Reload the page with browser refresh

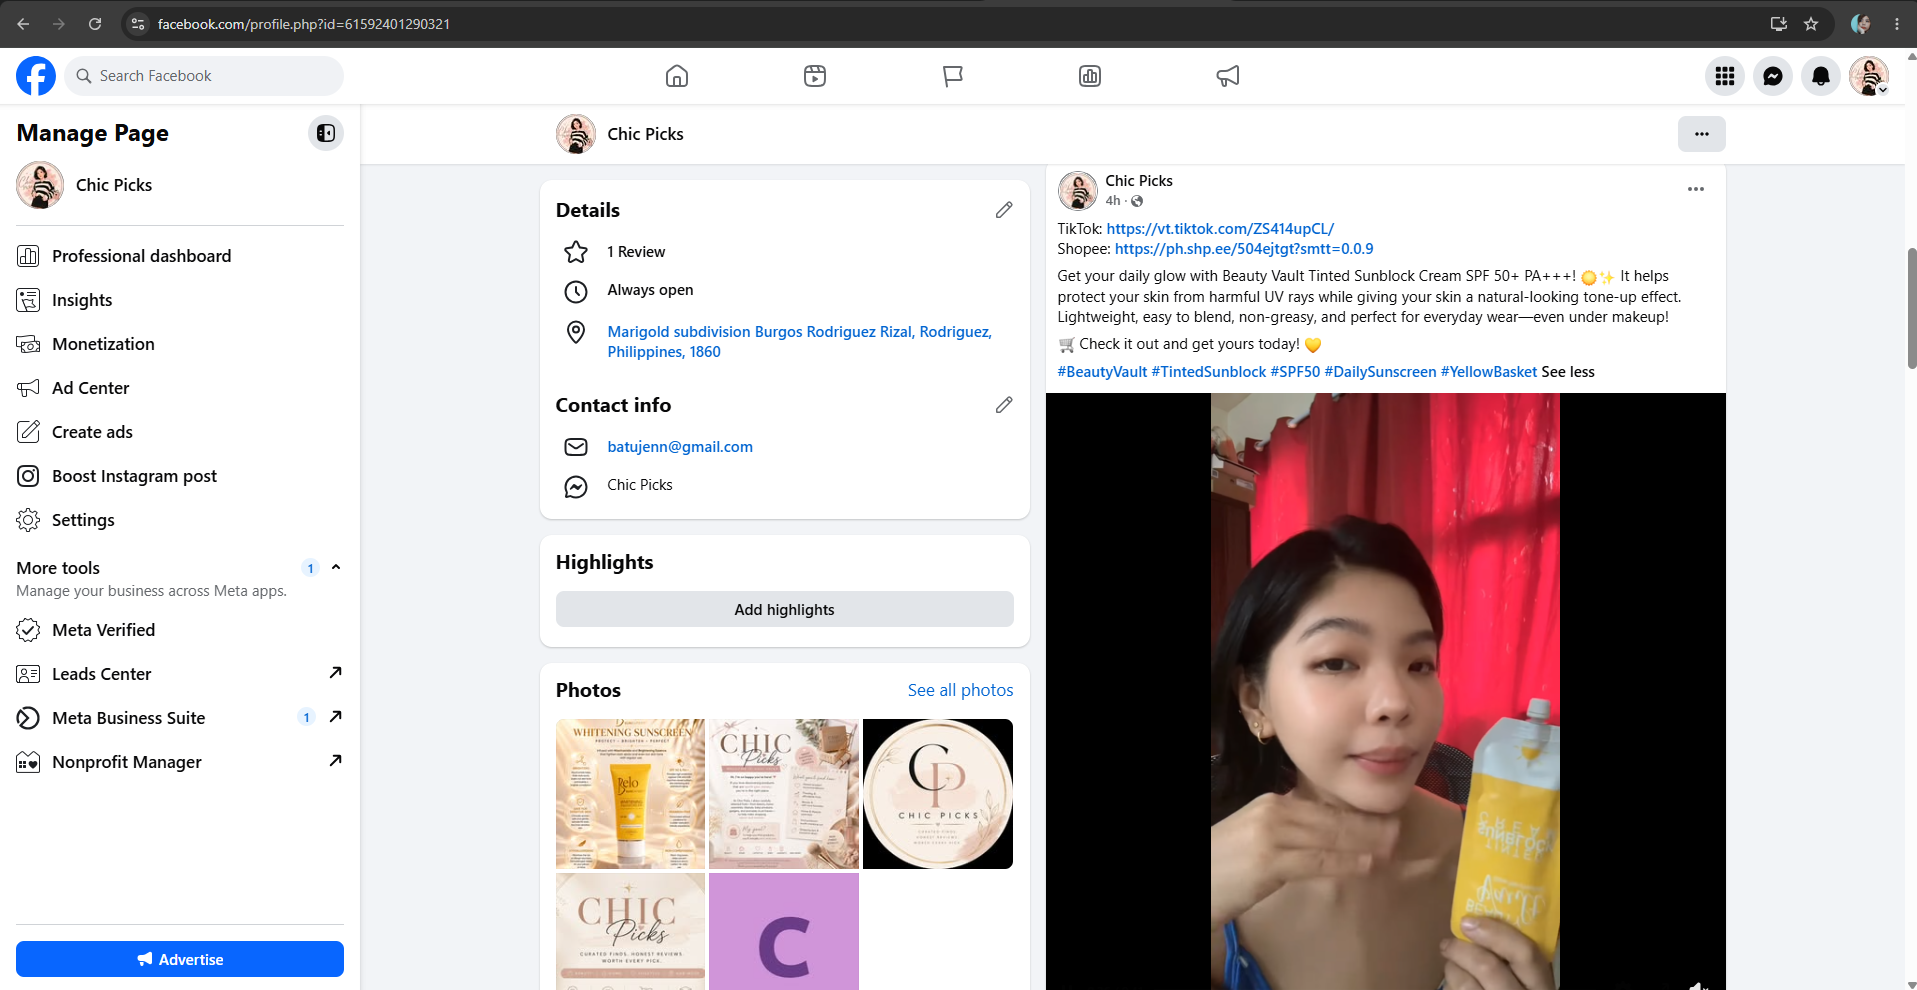tap(95, 24)
